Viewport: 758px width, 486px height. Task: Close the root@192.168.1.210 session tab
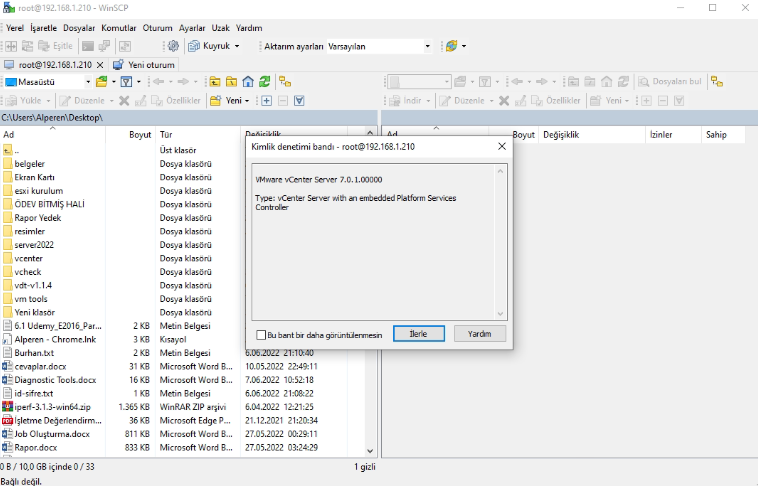pos(100,65)
